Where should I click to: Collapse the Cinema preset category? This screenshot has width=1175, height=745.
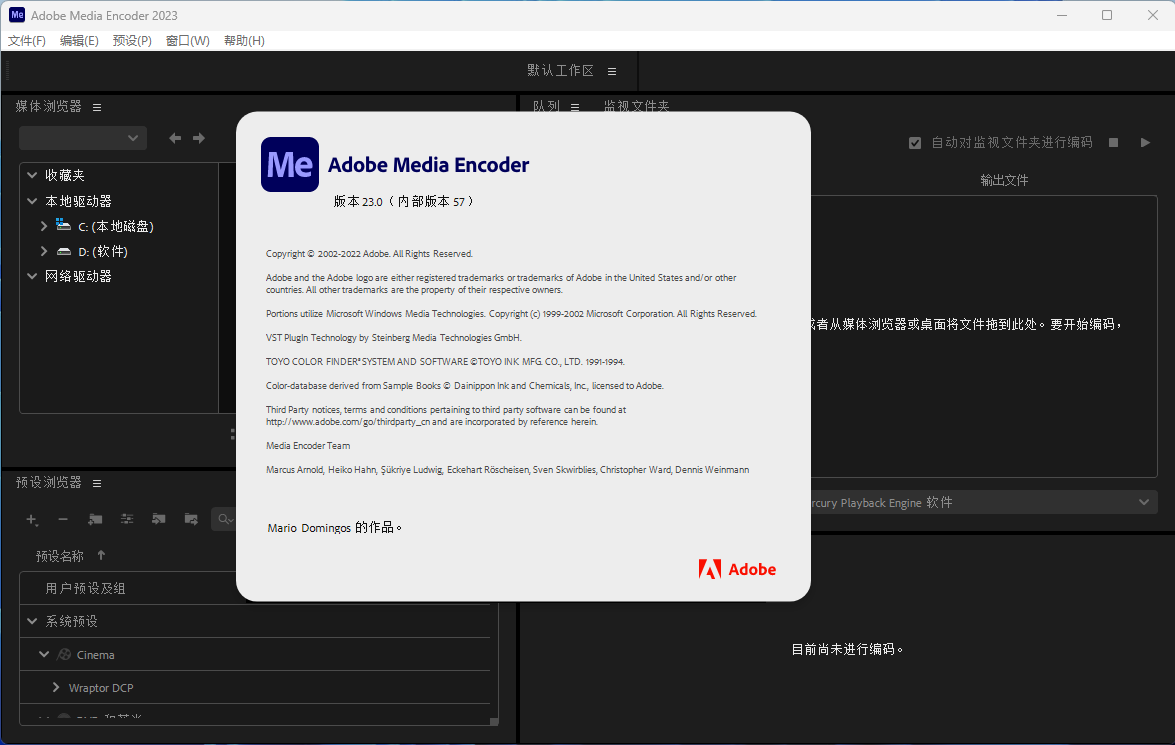pos(44,654)
